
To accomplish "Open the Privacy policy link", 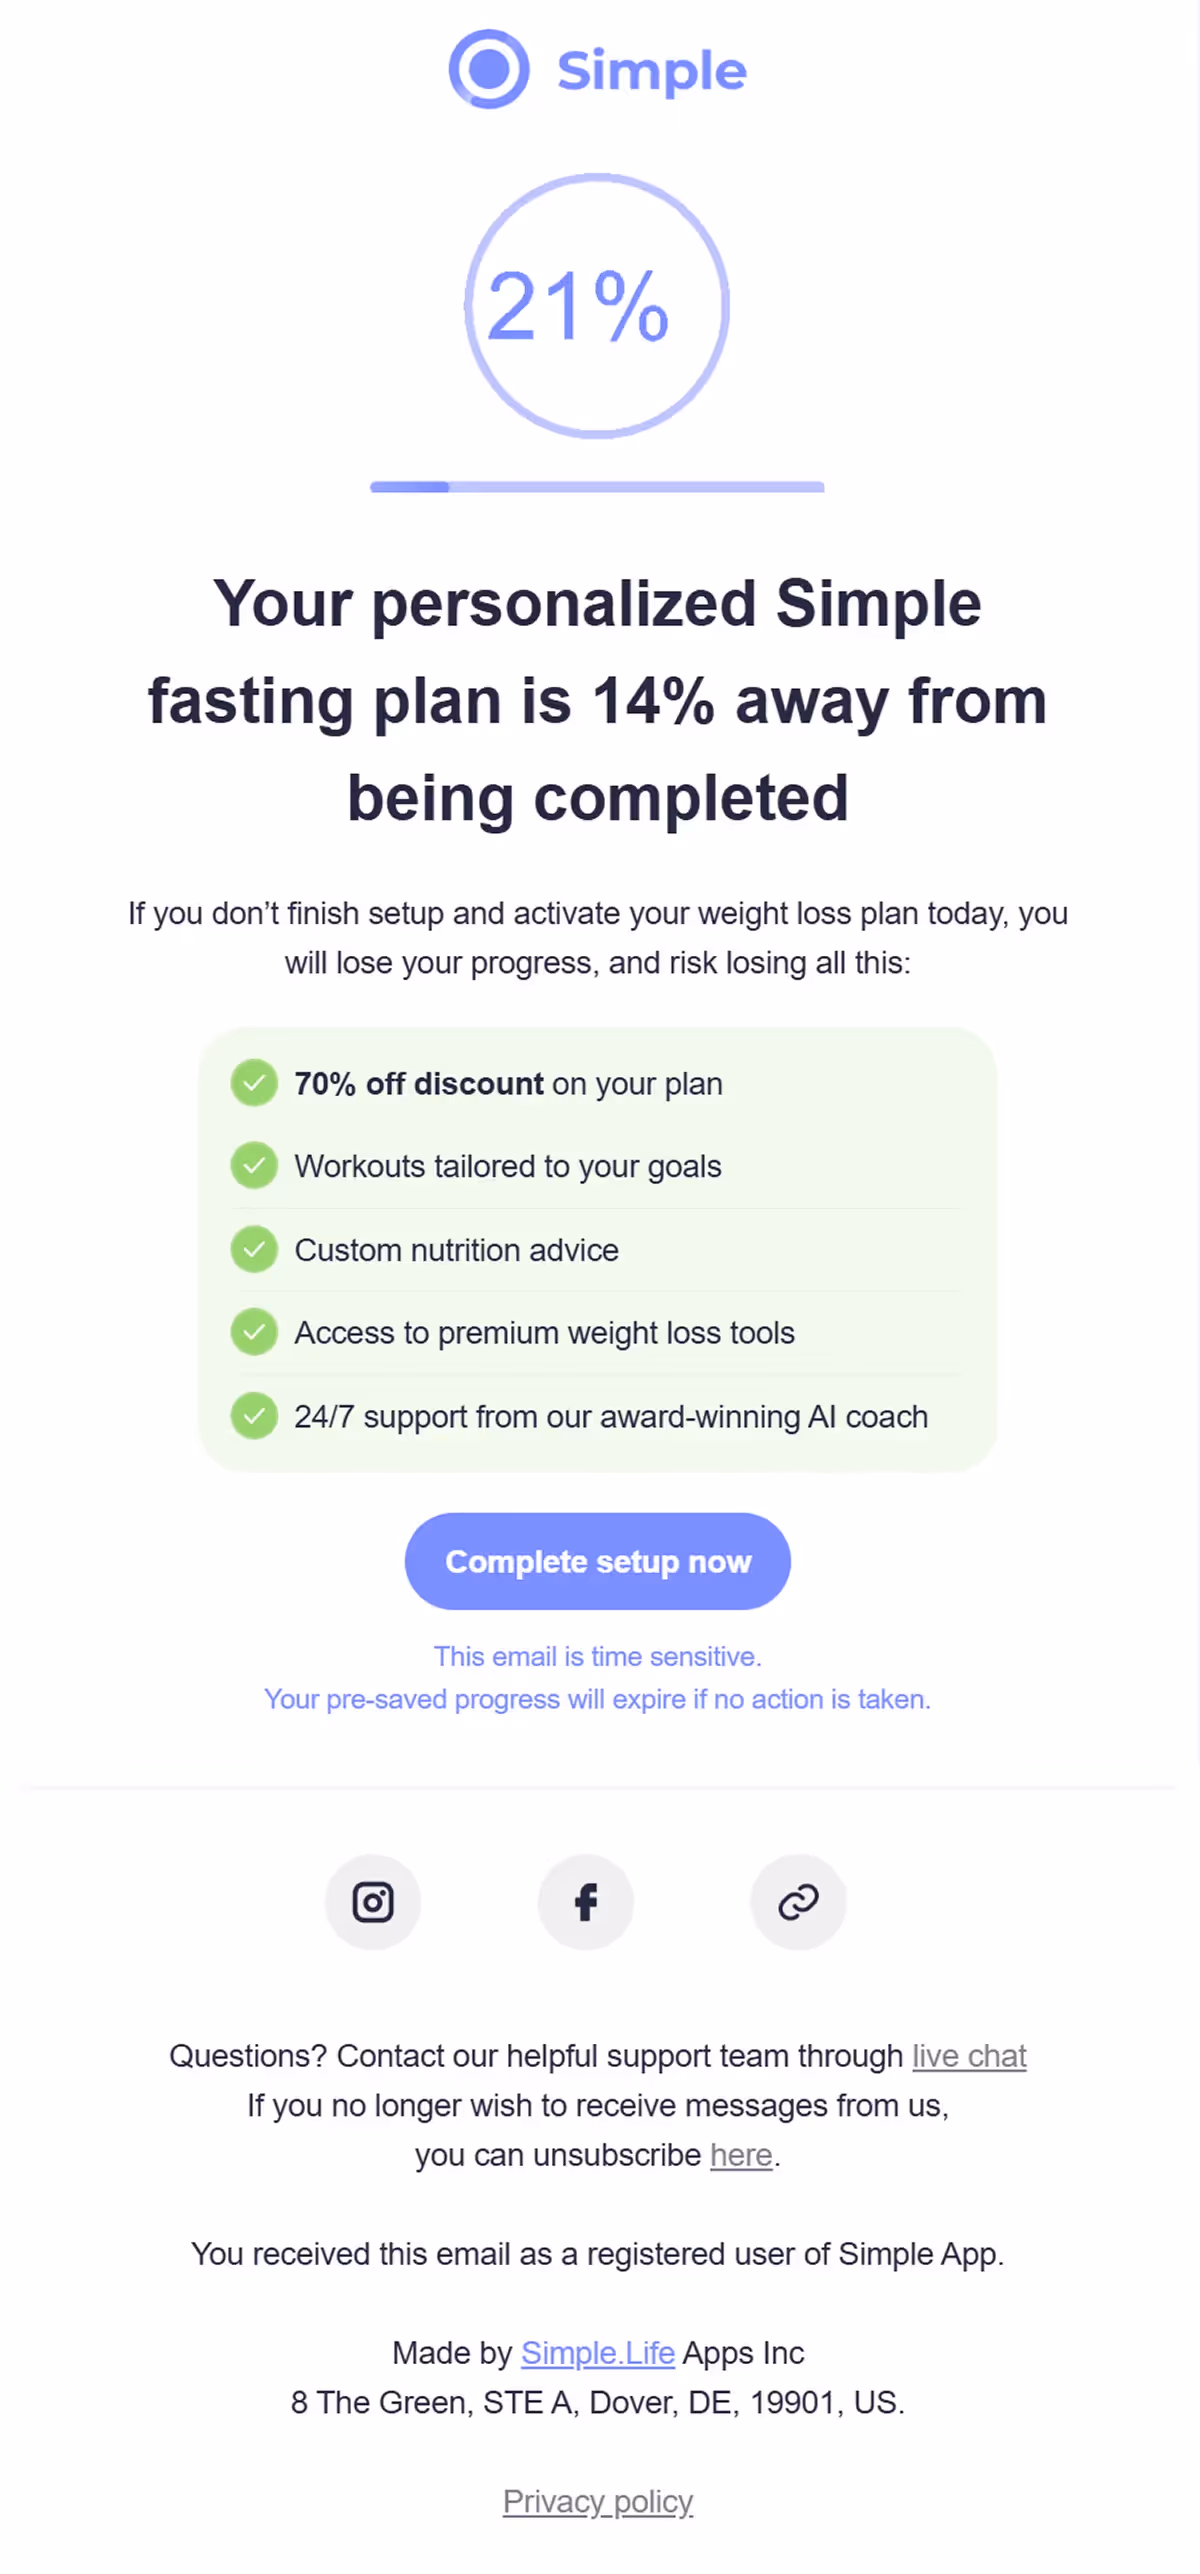I will coord(598,2501).
